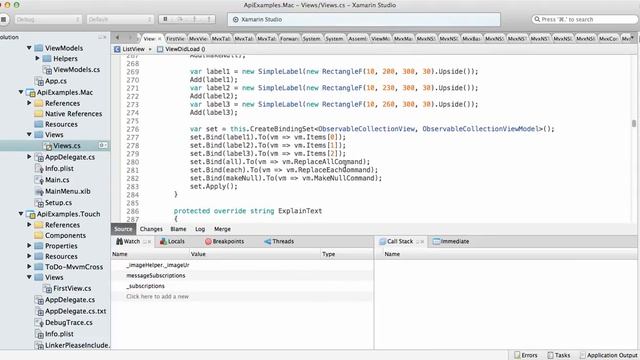640x360 pixels.
Task: Stop debugging with the stop button
Action: [x=4, y=19]
